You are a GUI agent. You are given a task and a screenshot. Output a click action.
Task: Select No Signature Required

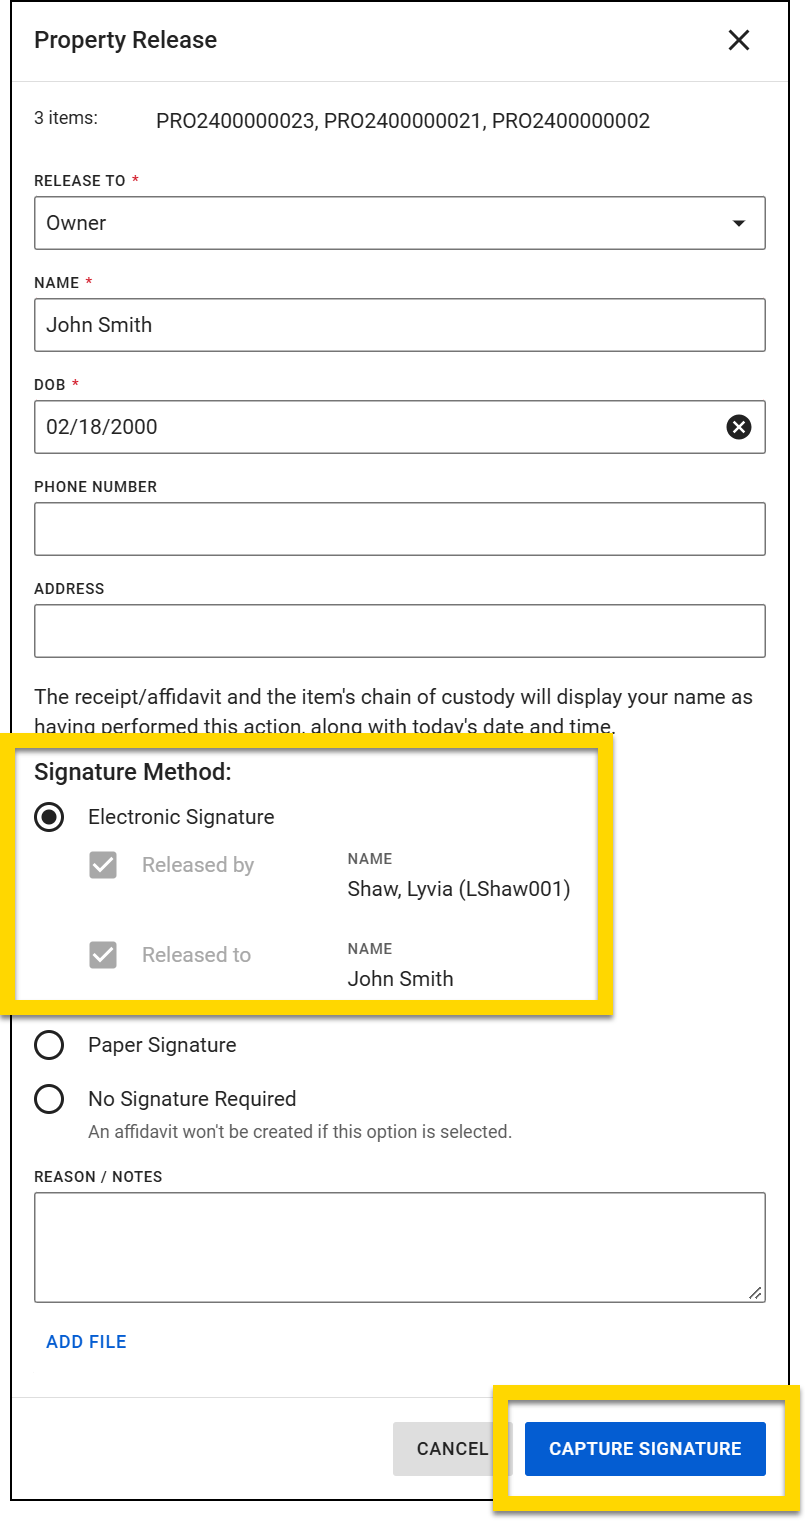48,1099
